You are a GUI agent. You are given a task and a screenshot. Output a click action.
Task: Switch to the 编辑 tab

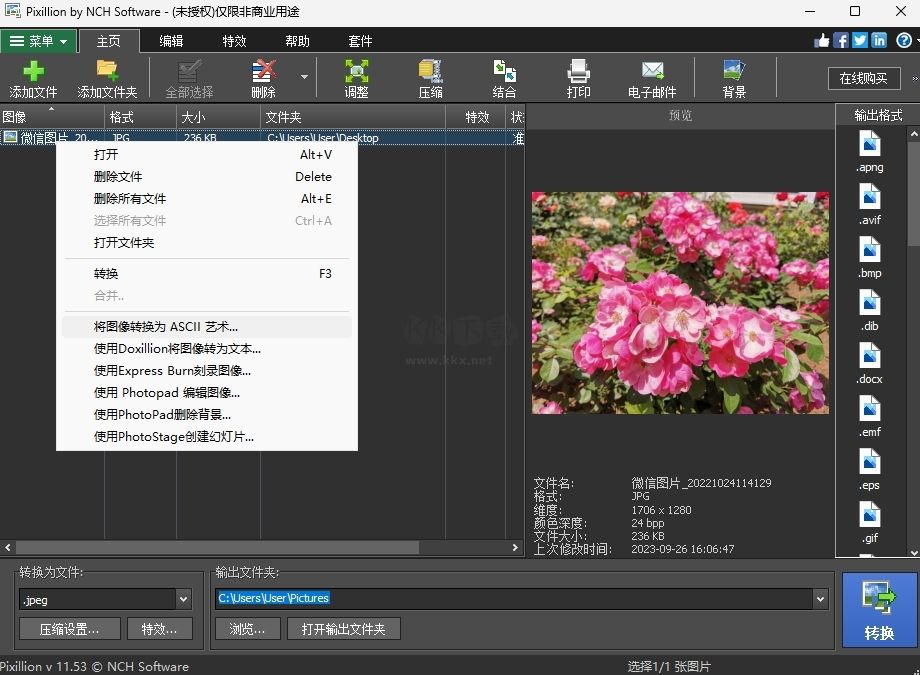point(174,41)
